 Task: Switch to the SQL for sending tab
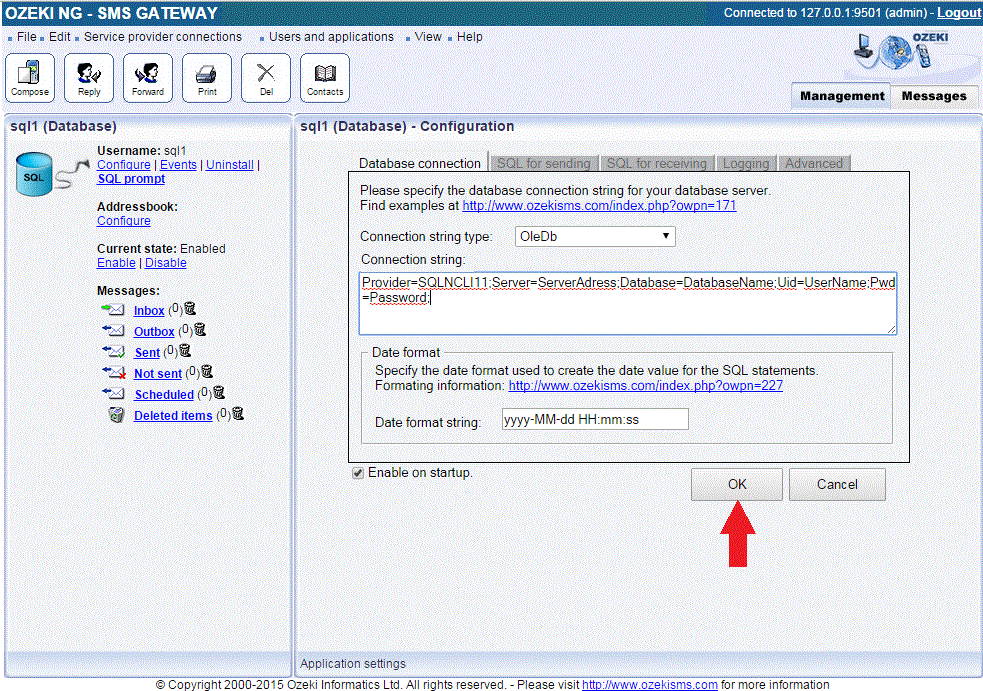click(x=544, y=163)
